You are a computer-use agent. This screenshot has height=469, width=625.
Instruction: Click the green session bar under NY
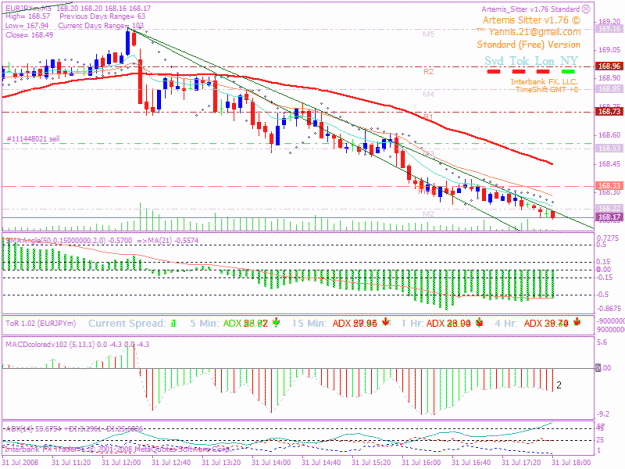click(568, 72)
